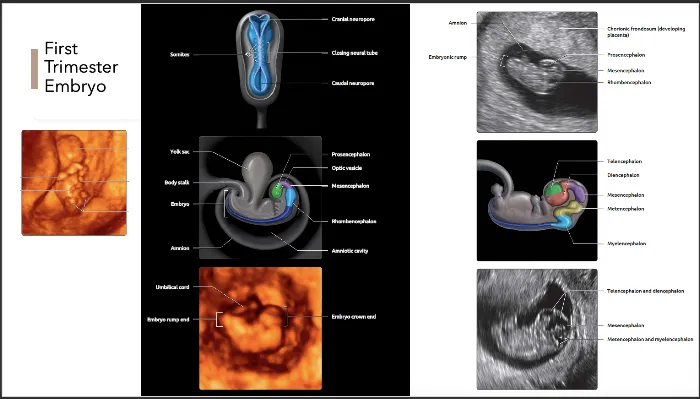This screenshot has height=399, width=700.
Task: Click "Amnion" label in yolk sac diagram
Action: coord(180,248)
